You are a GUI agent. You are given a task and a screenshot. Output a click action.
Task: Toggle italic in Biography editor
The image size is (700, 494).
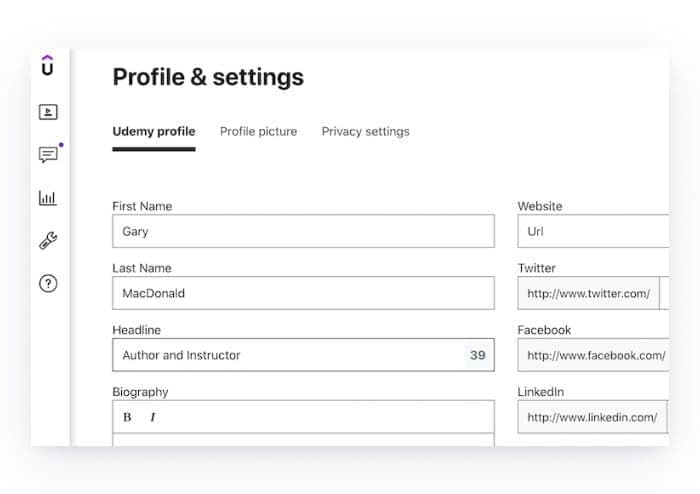pyautogui.click(x=153, y=417)
